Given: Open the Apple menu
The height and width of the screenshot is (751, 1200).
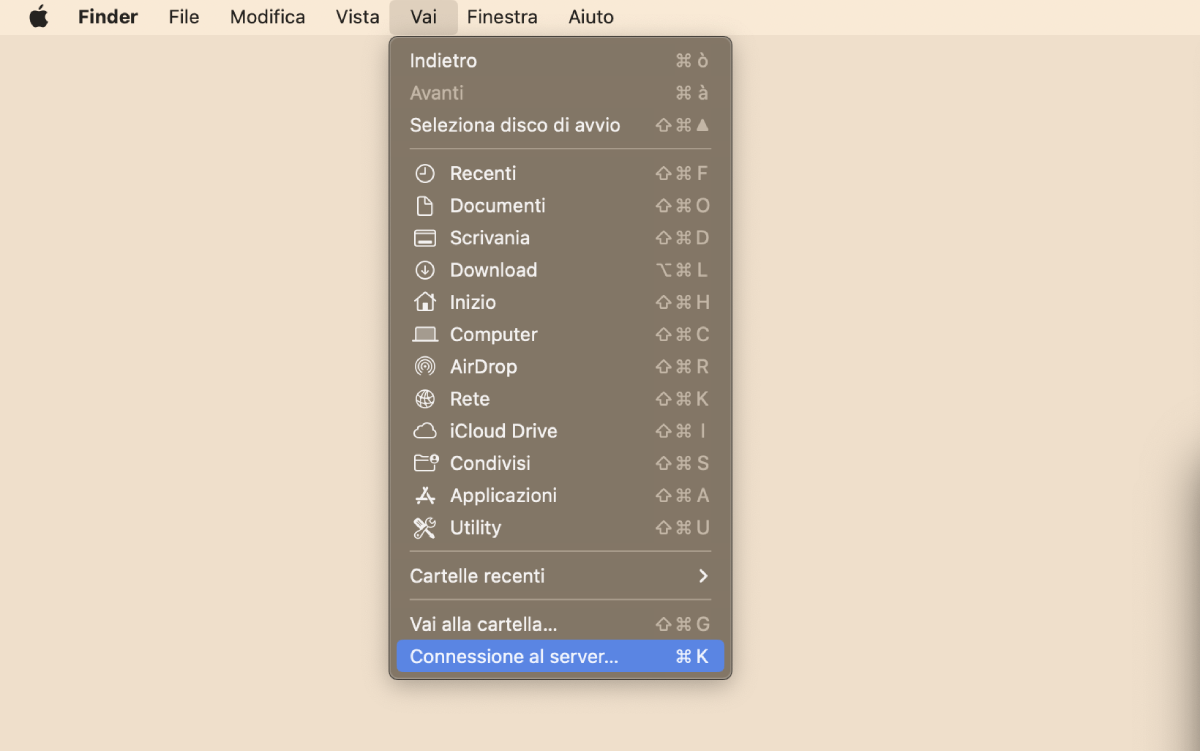Looking at the screenshot, I should pos(39,17).
